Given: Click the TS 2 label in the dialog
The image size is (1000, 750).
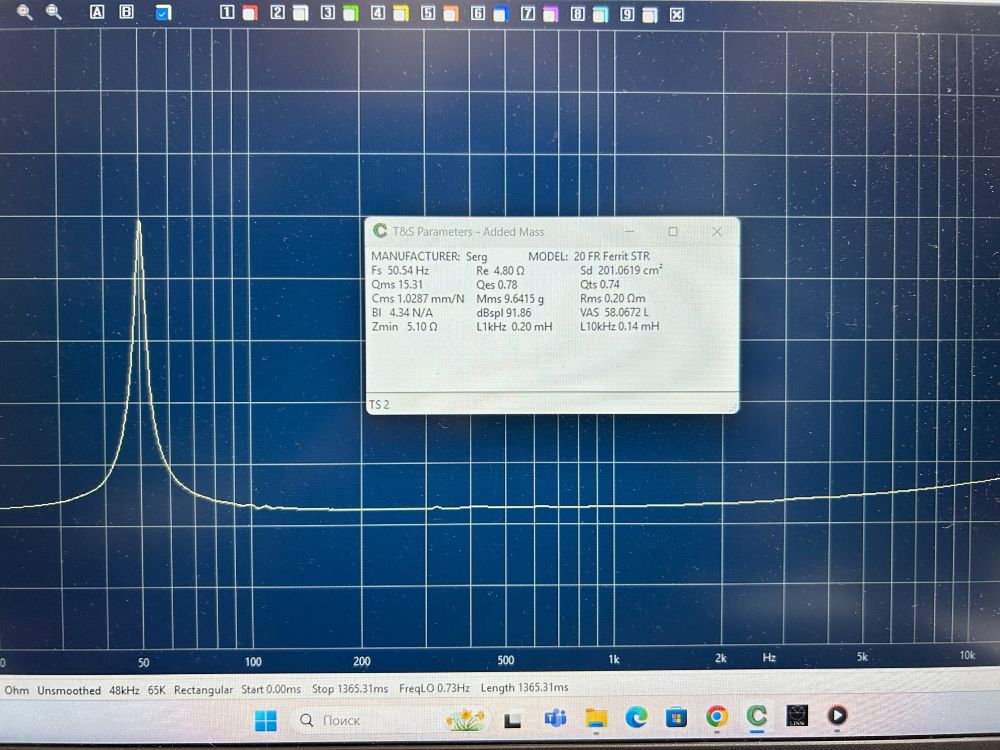Looking at the screenshot, I should coord(379,405).
